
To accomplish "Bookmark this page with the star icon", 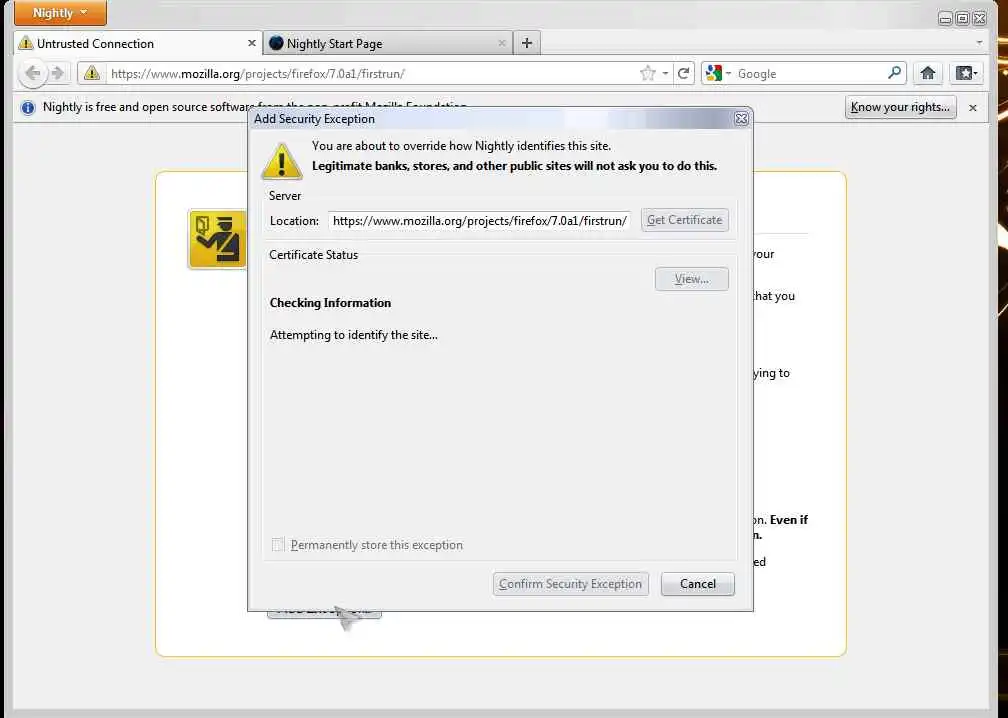I will pyautogui.click(x=647, y=73).
